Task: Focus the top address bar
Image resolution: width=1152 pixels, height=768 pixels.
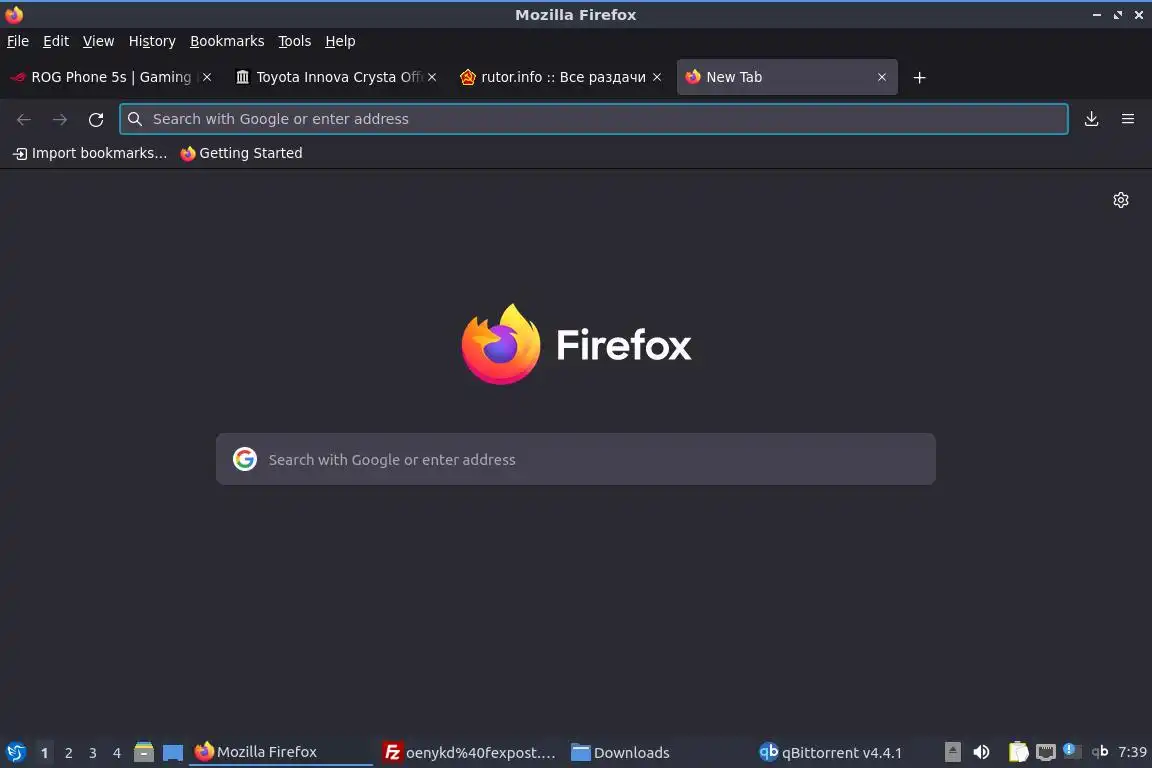Action: 594,119
